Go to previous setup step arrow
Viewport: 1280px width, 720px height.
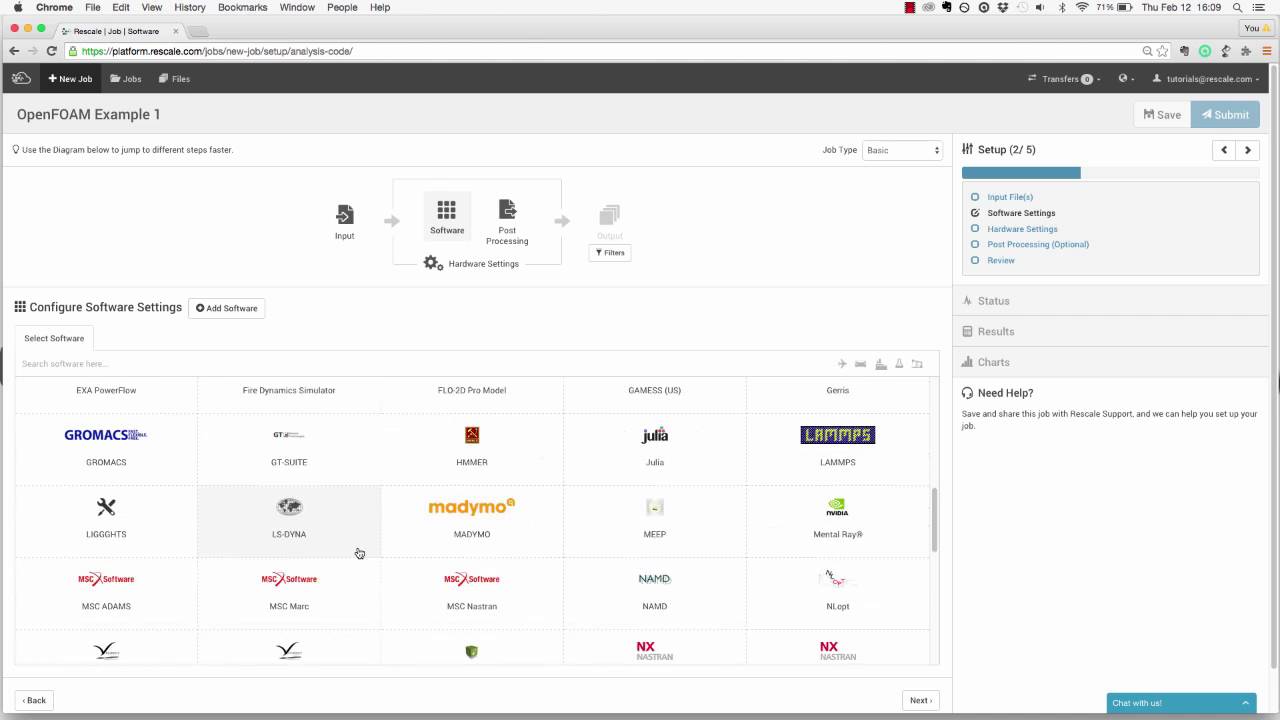point(1224,150)
